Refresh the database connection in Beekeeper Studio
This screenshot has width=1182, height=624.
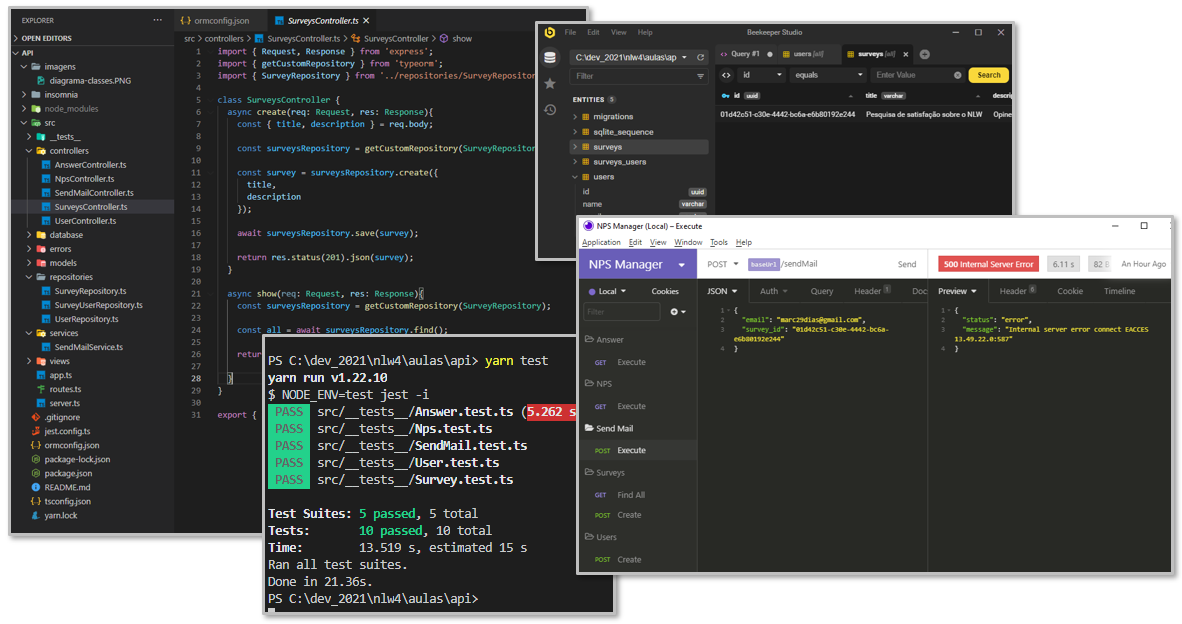pos(700,57)
